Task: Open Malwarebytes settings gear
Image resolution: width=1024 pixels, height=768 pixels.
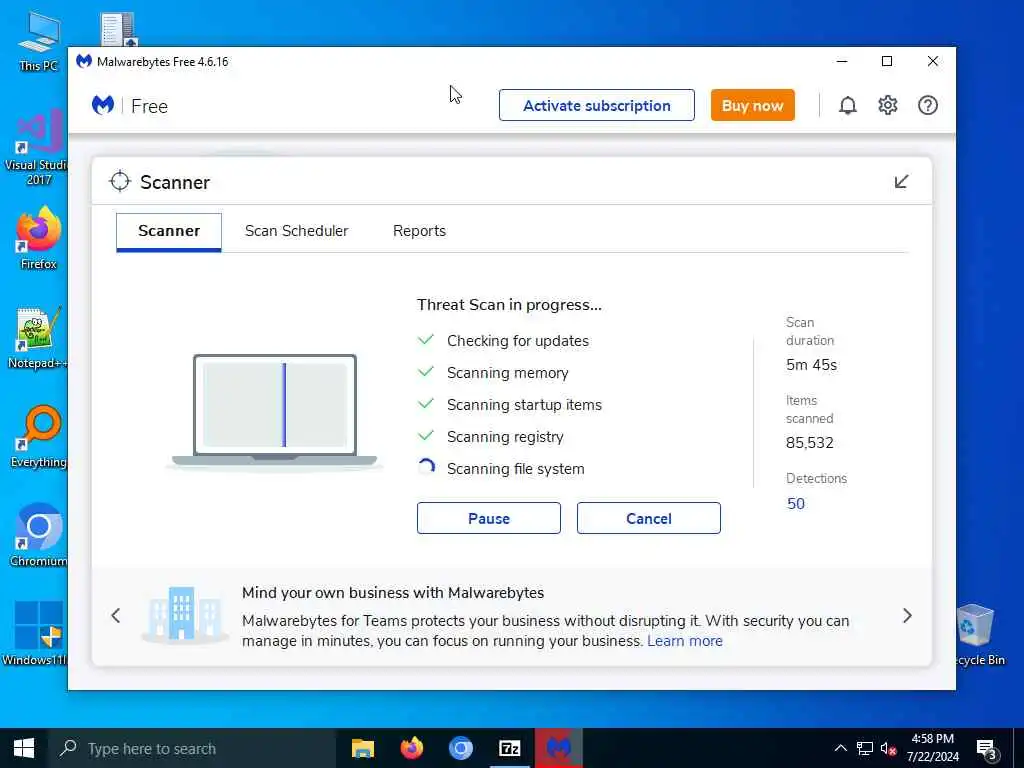Action: (888, 105)
